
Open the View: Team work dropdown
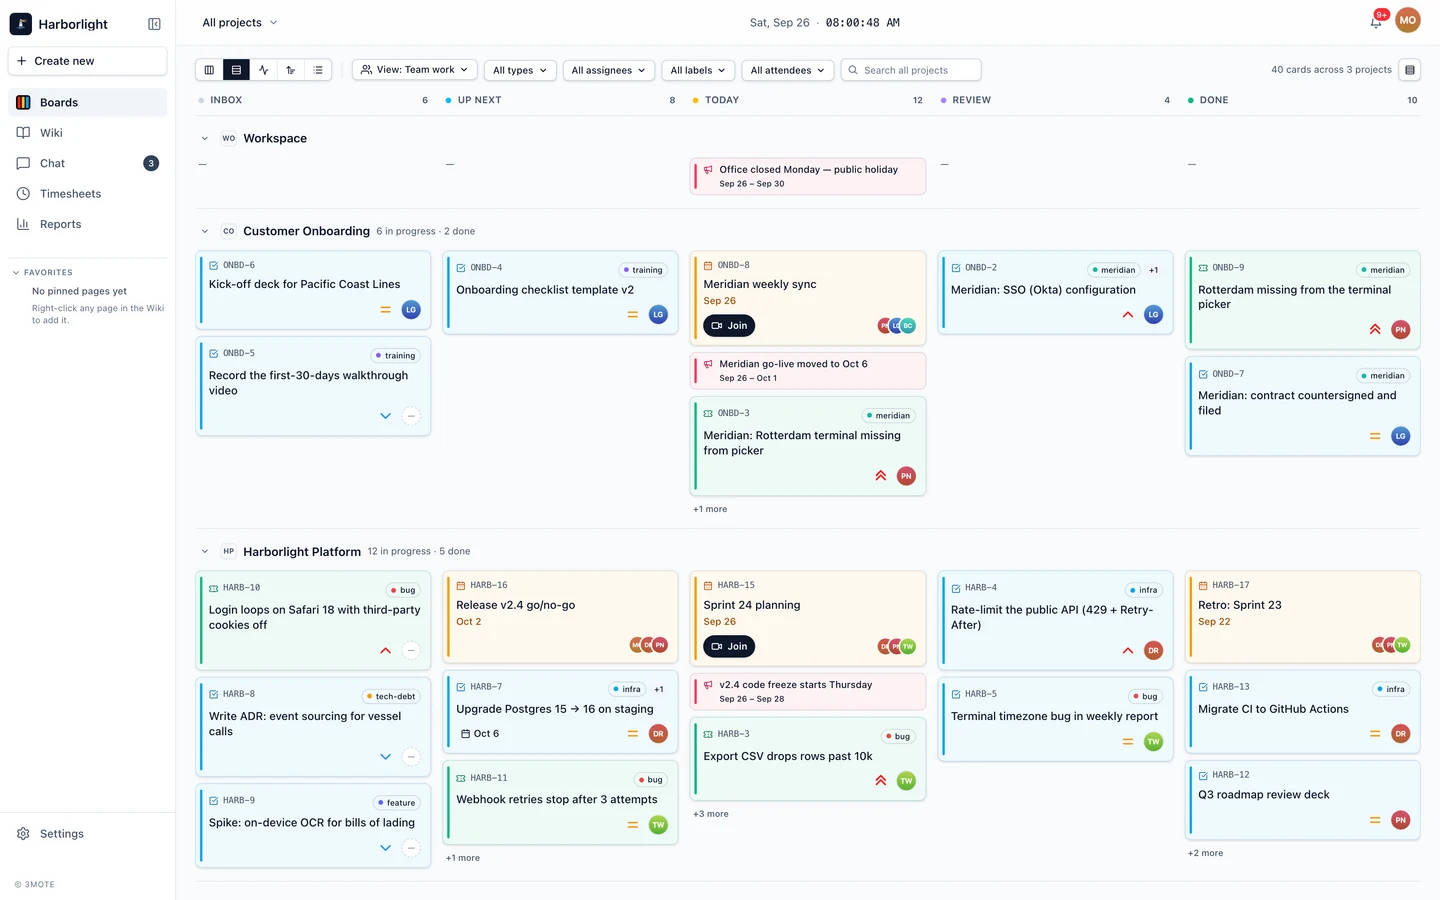point(415,70)
